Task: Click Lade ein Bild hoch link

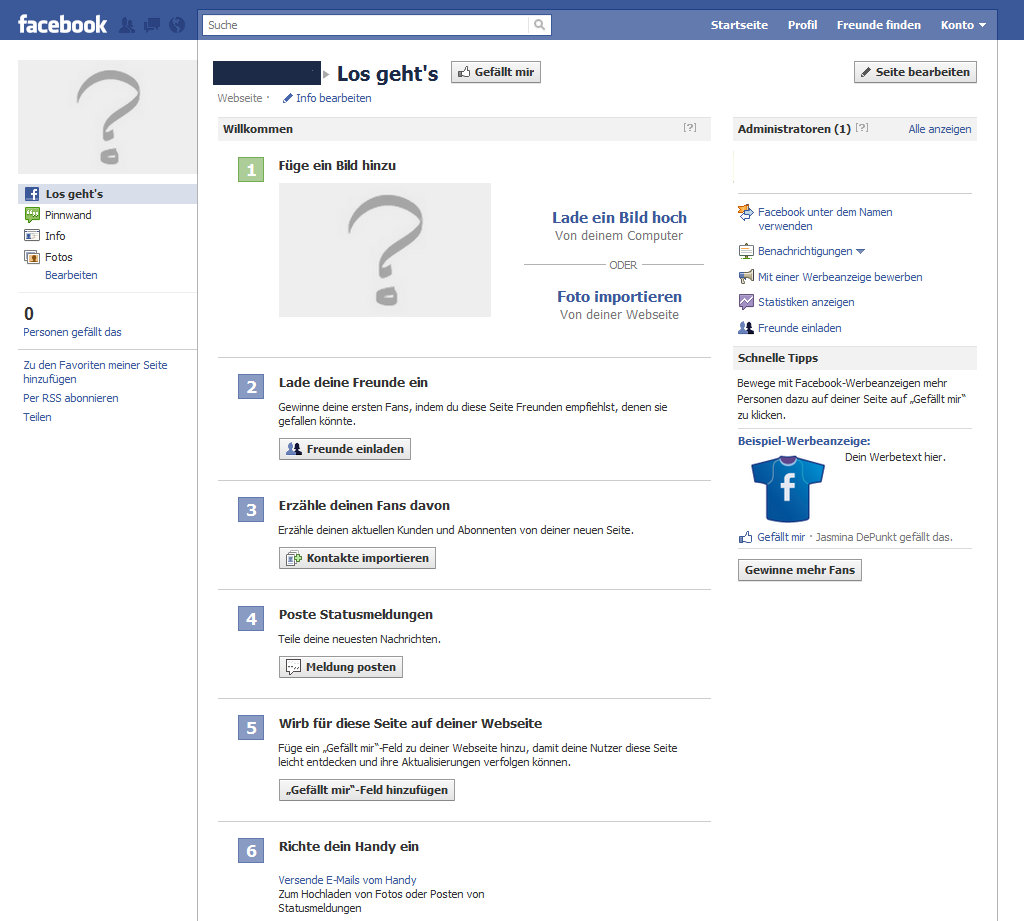Action: pos(619,218)
